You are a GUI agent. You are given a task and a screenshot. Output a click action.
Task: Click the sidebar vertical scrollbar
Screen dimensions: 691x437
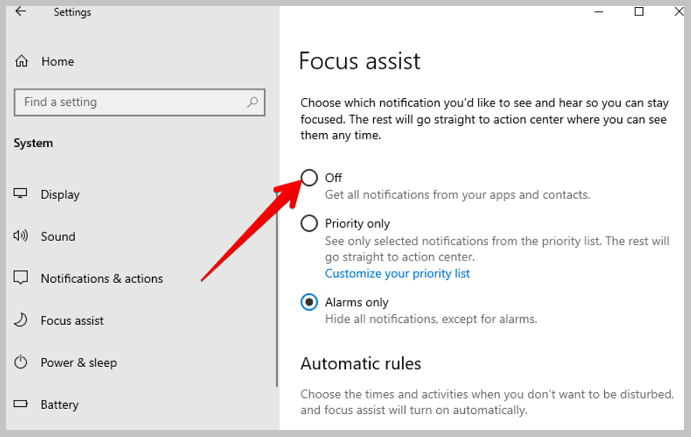[277, 295]
